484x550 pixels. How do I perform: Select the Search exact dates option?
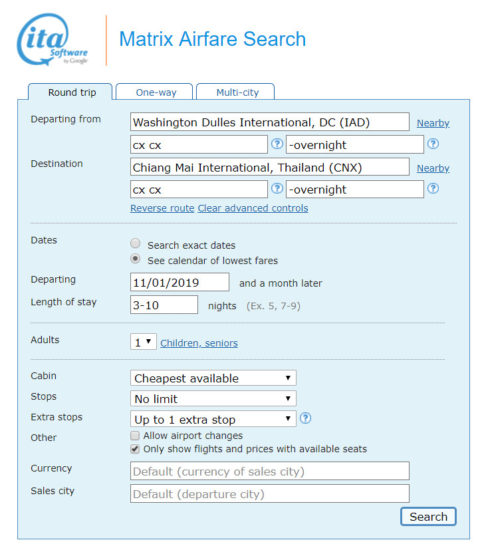(x=135, y=243)
